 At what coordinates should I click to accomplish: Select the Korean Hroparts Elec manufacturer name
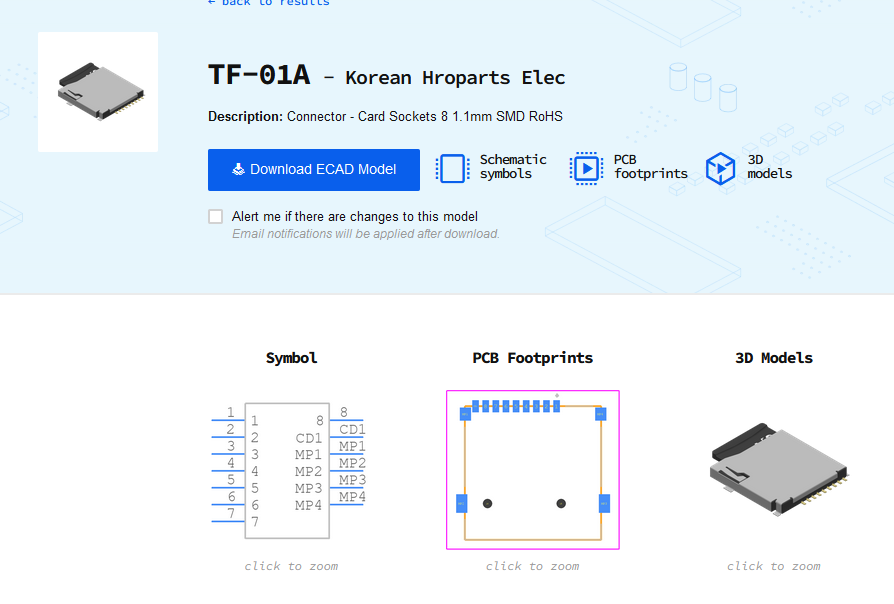pyautogui.click(x=455, y=78)
